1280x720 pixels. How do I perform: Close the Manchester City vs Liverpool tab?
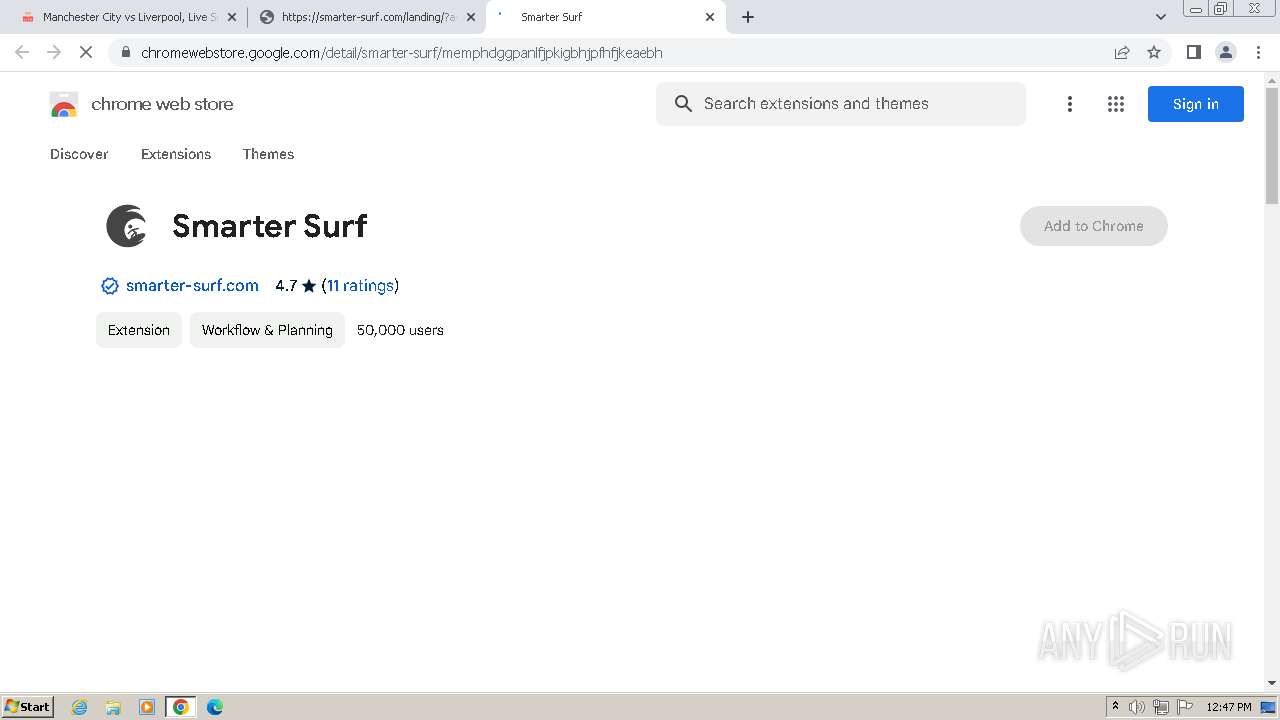[x=232, y=17]
